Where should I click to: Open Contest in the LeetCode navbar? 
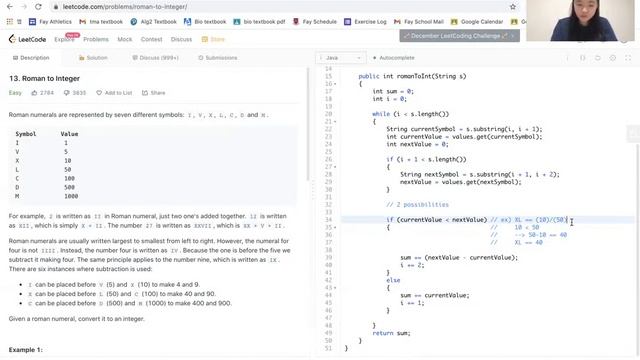click(151, 39)
